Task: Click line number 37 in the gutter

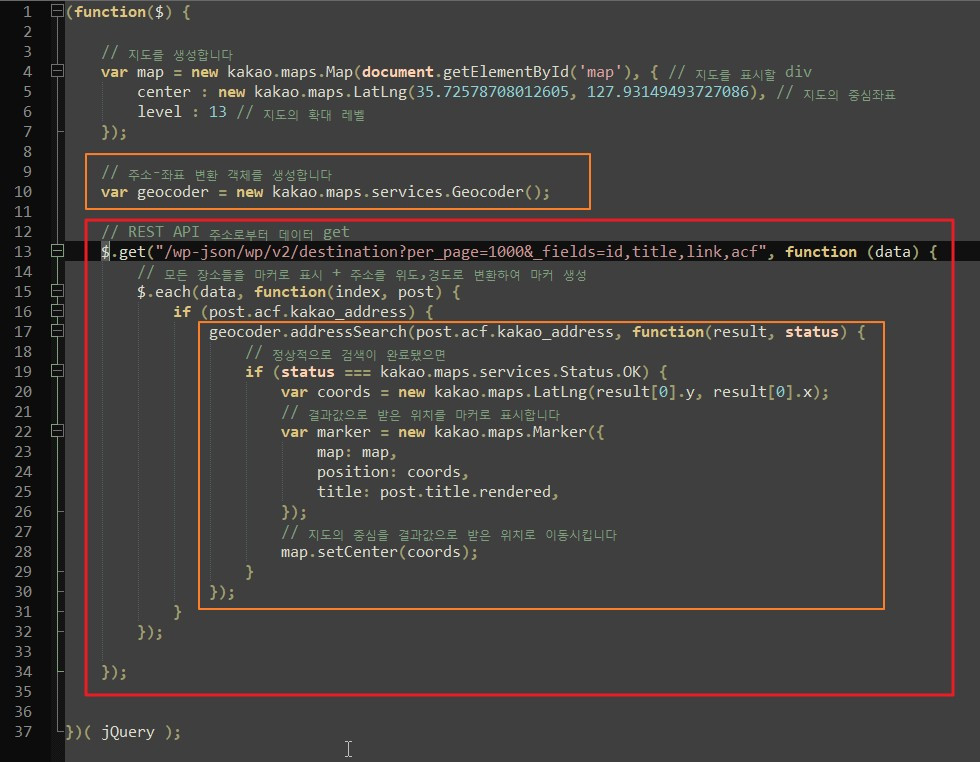Action: (22, 732)
